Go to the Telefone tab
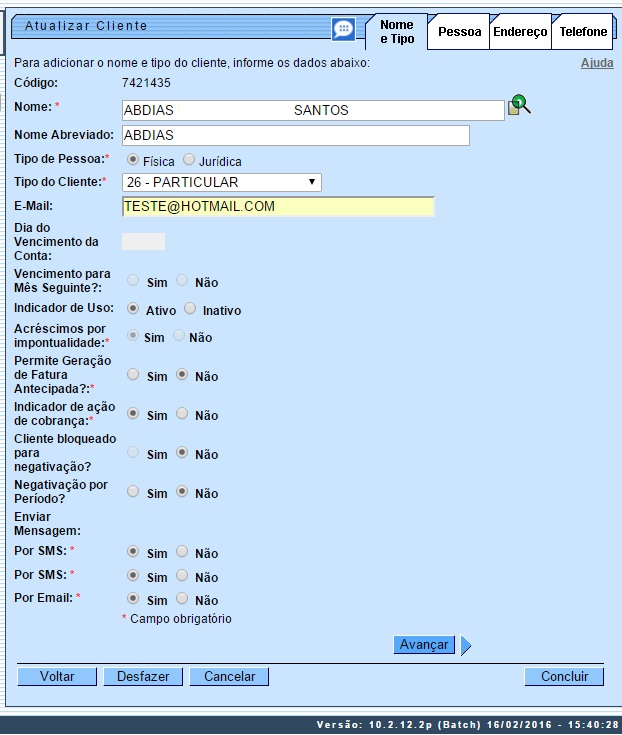622x735 pixels. click(x=583, y=32)
